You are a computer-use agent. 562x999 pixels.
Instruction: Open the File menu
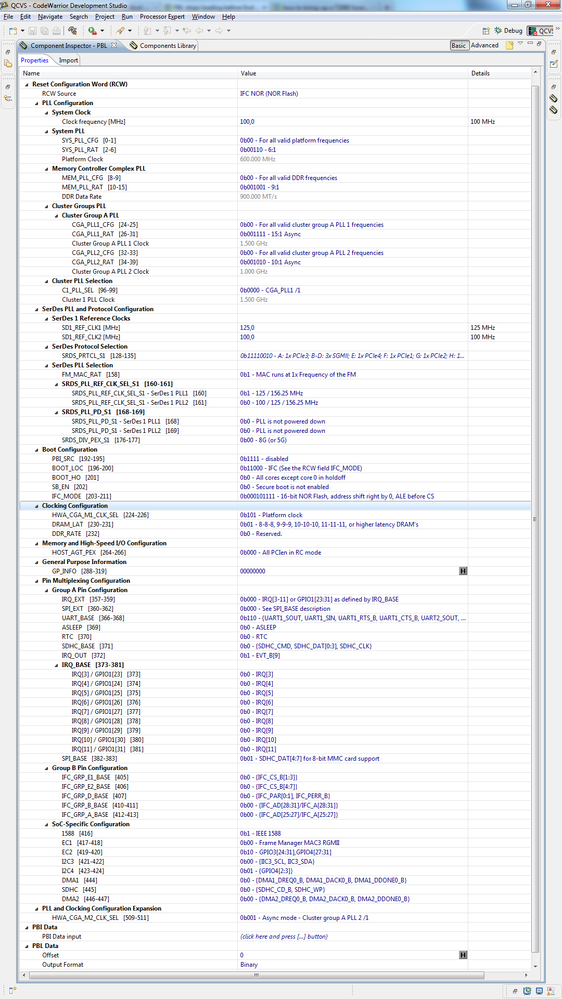click(8, 16)
